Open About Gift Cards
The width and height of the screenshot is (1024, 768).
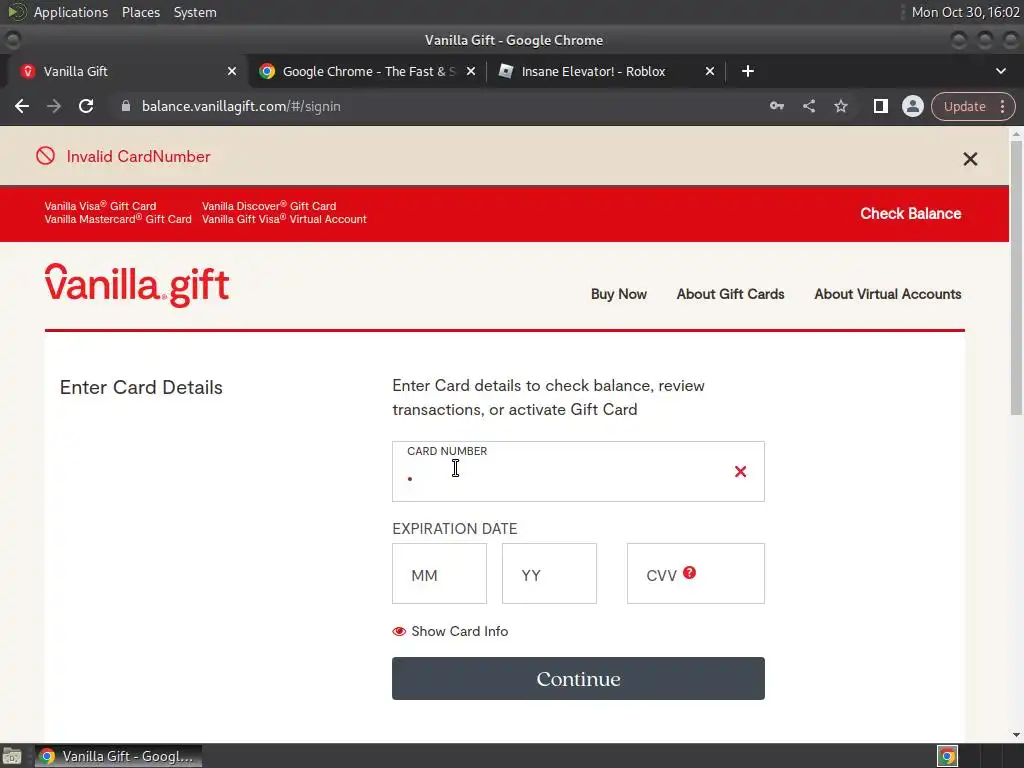tap(730, 294)
